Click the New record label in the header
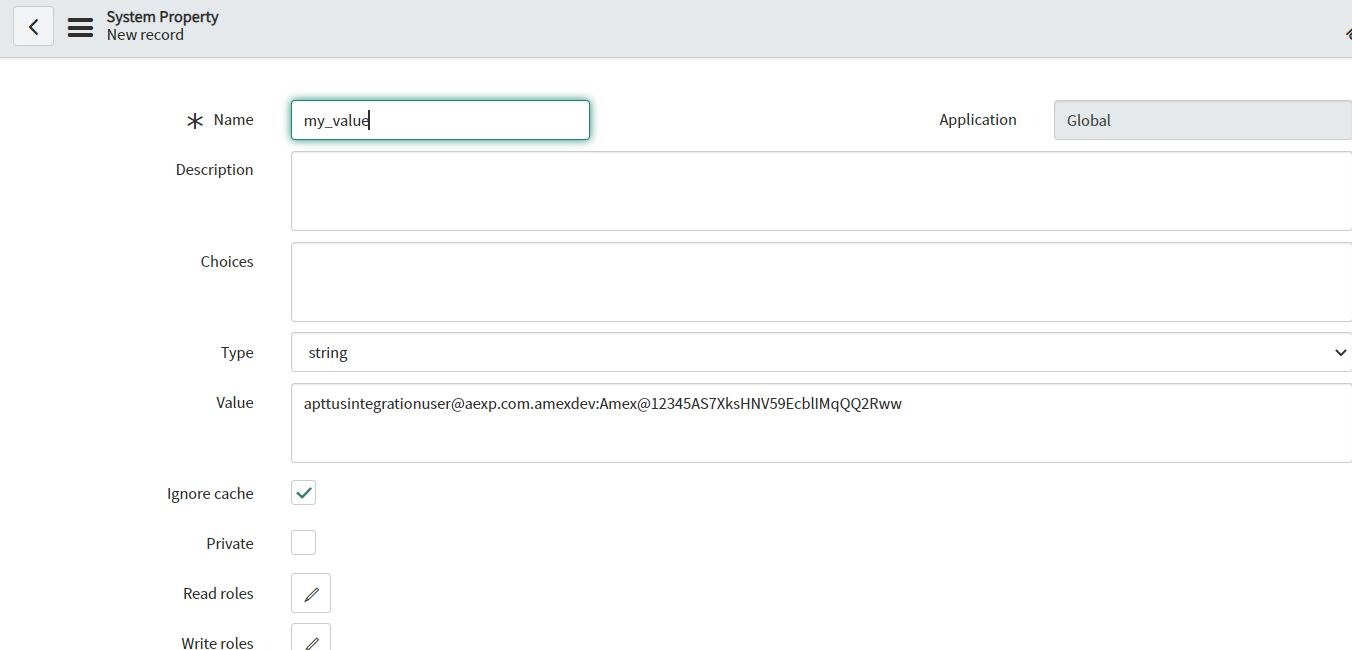The height and width of the screenshot is (650, 1352). 145,34
